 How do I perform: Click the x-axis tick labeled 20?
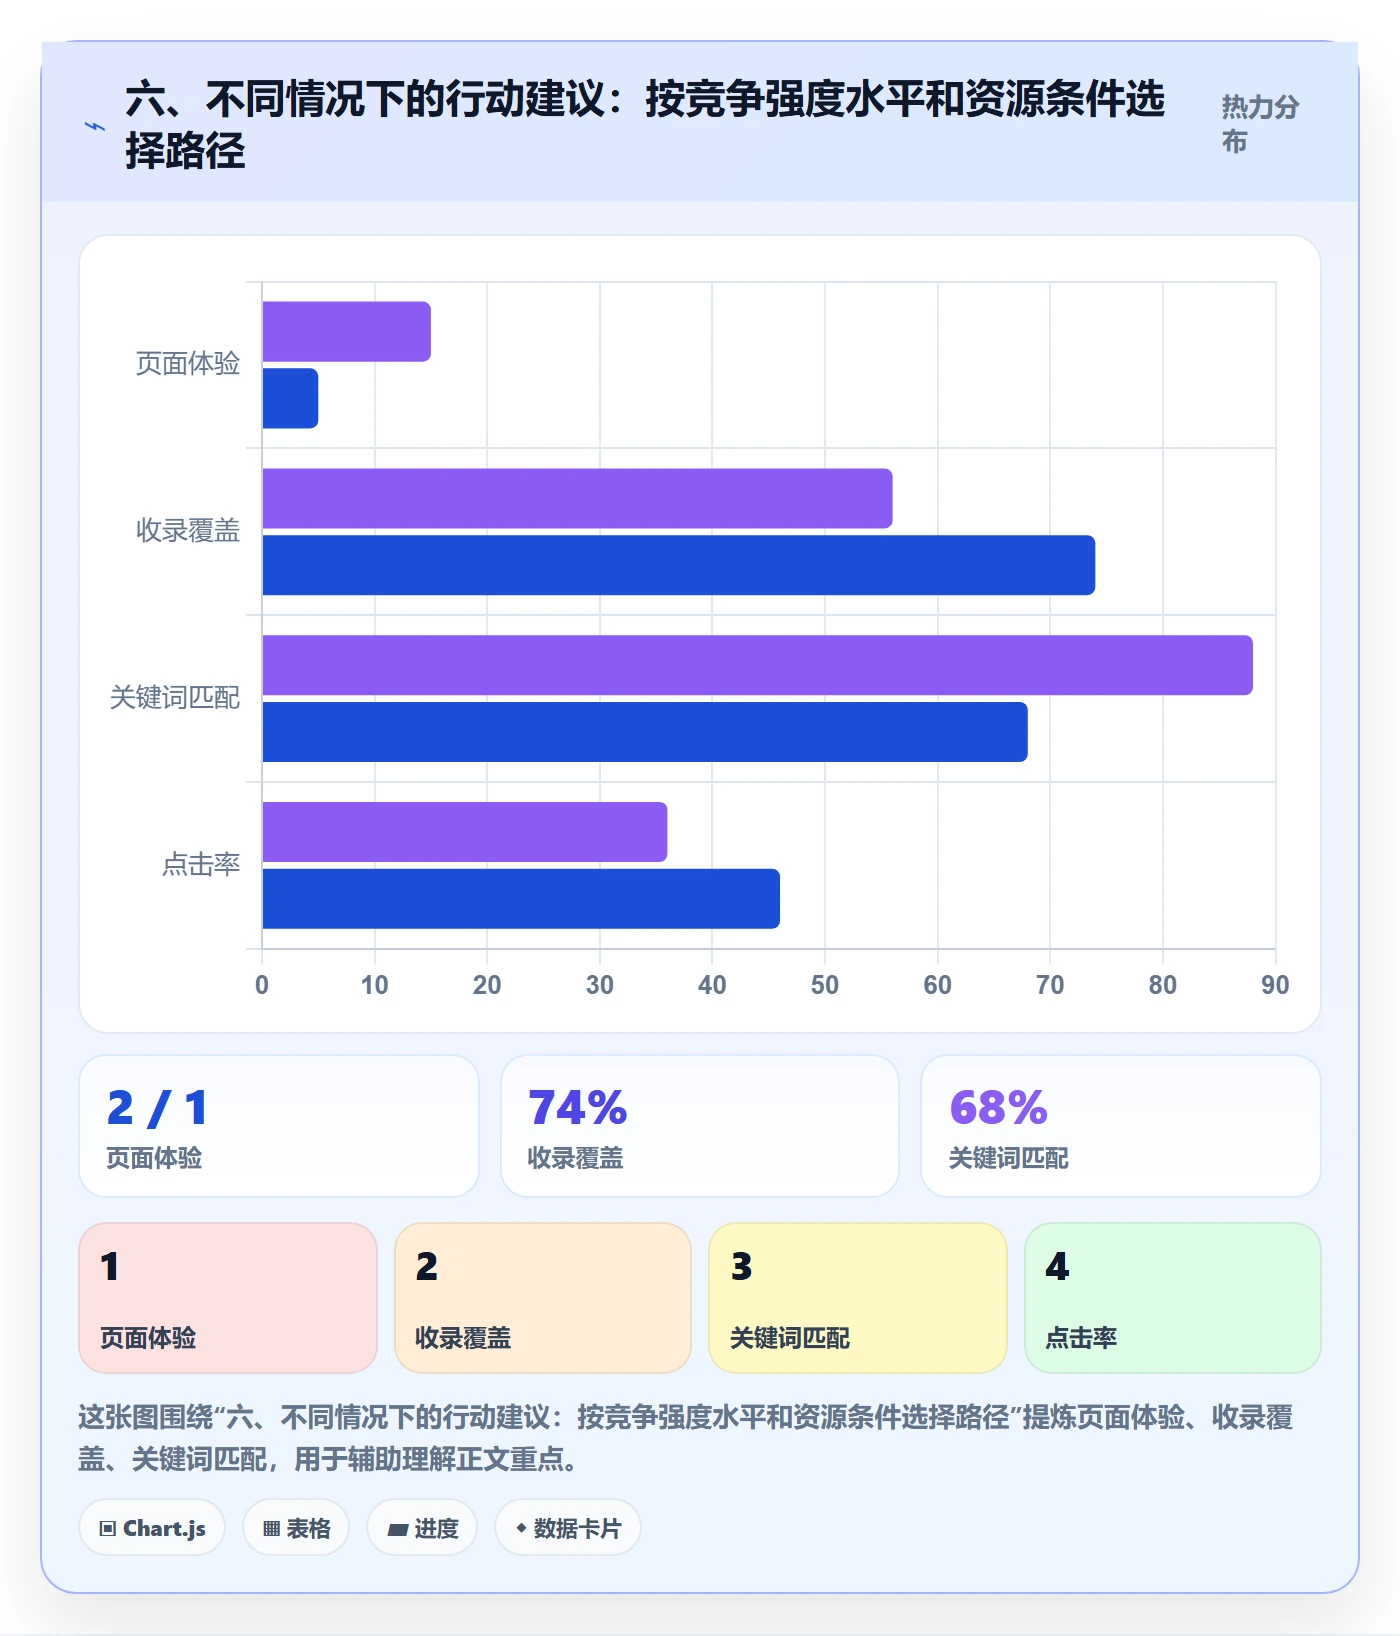[487, 985]
